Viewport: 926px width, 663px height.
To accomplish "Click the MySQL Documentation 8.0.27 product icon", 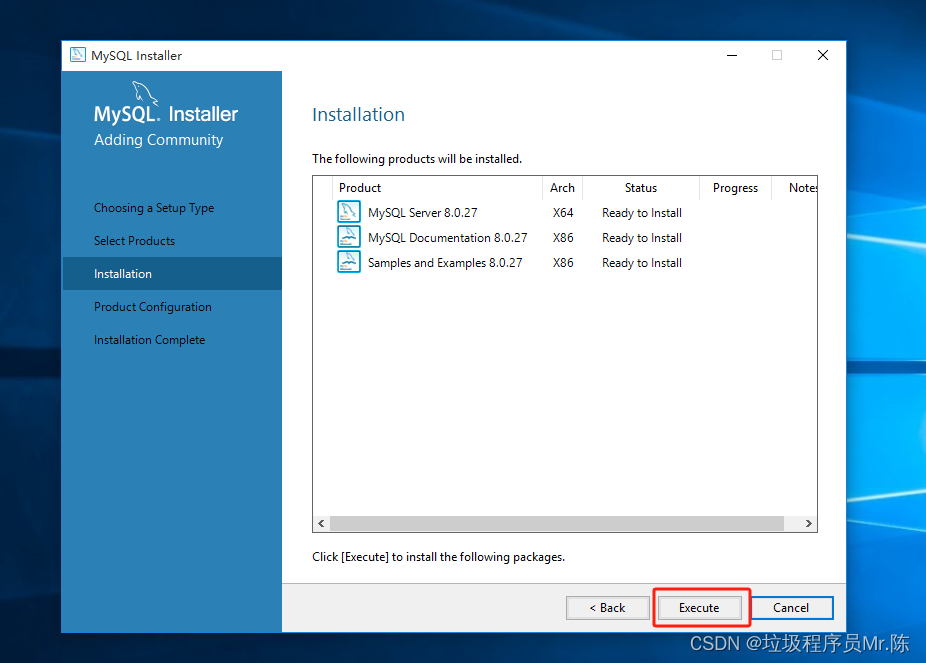I will coord(348,237).
